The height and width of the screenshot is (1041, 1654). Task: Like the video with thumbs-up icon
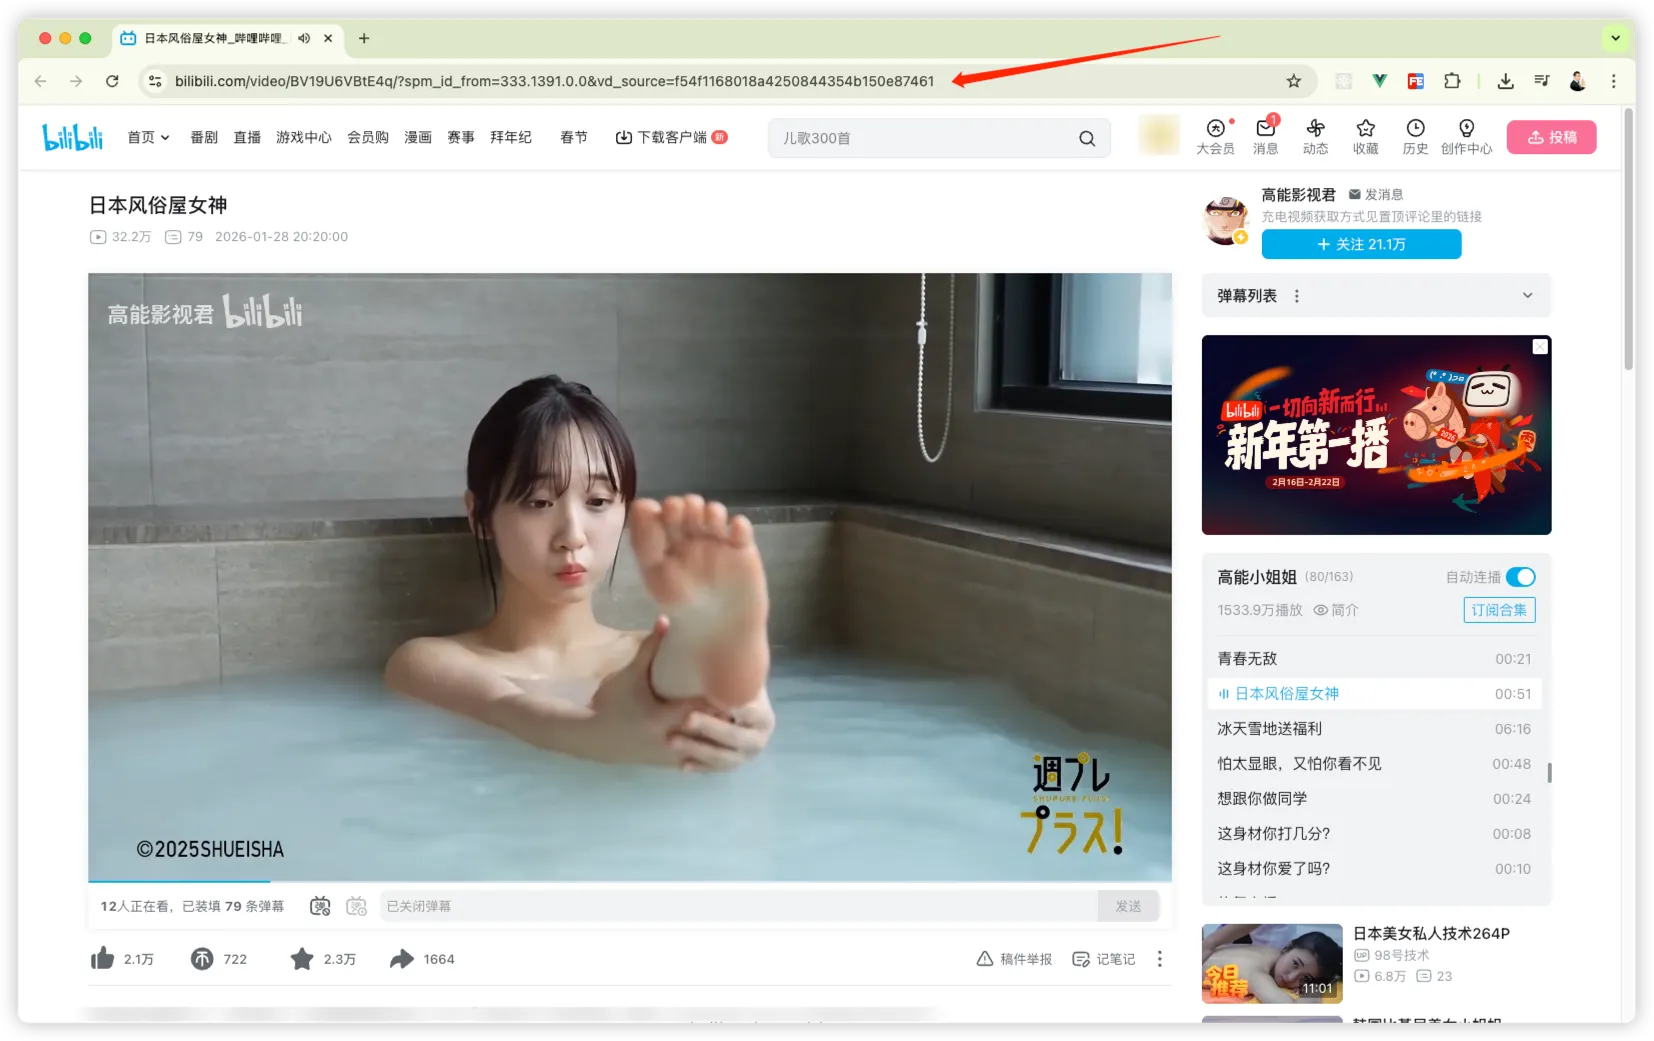[102, 959]
